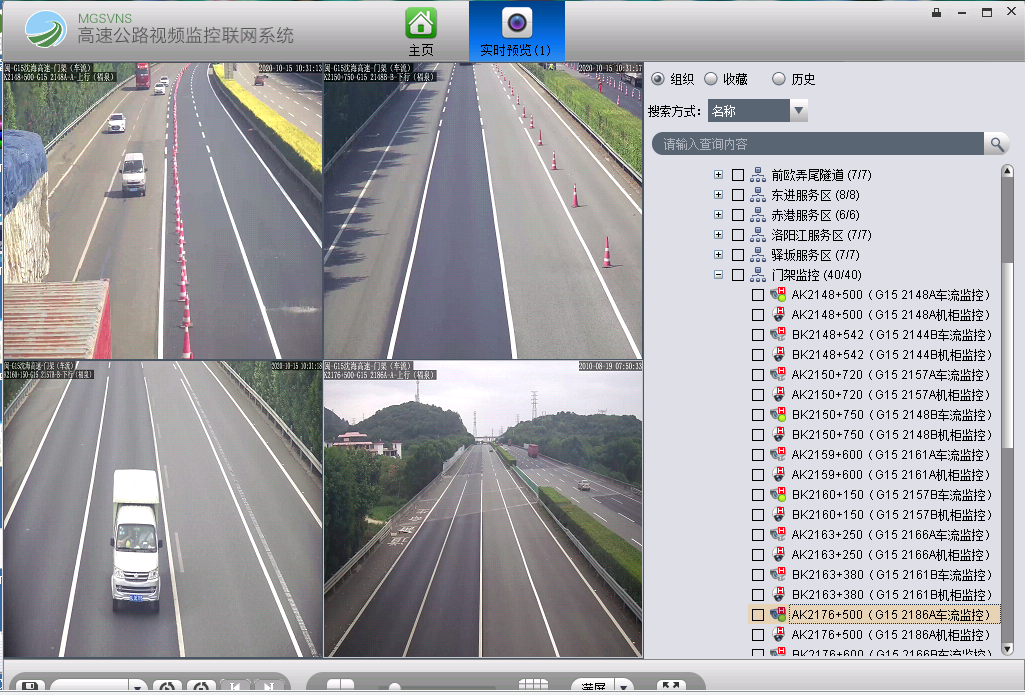Collapse the 门架监控 tree node
The width and height of the screenshot is (1025, 695).
[718, 275]
